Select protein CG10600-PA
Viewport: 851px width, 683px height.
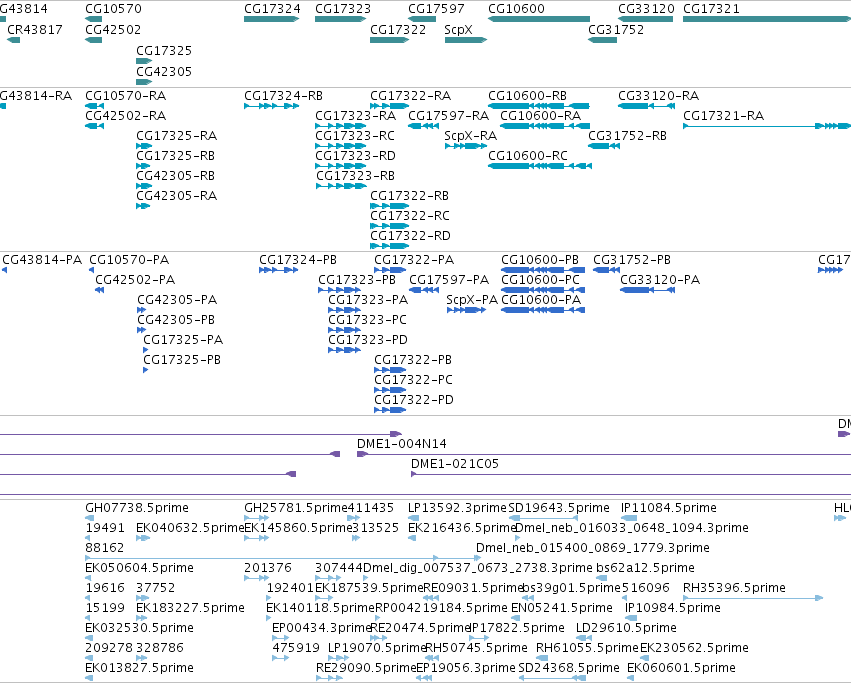pyautogui.click(x=543, y=310)
